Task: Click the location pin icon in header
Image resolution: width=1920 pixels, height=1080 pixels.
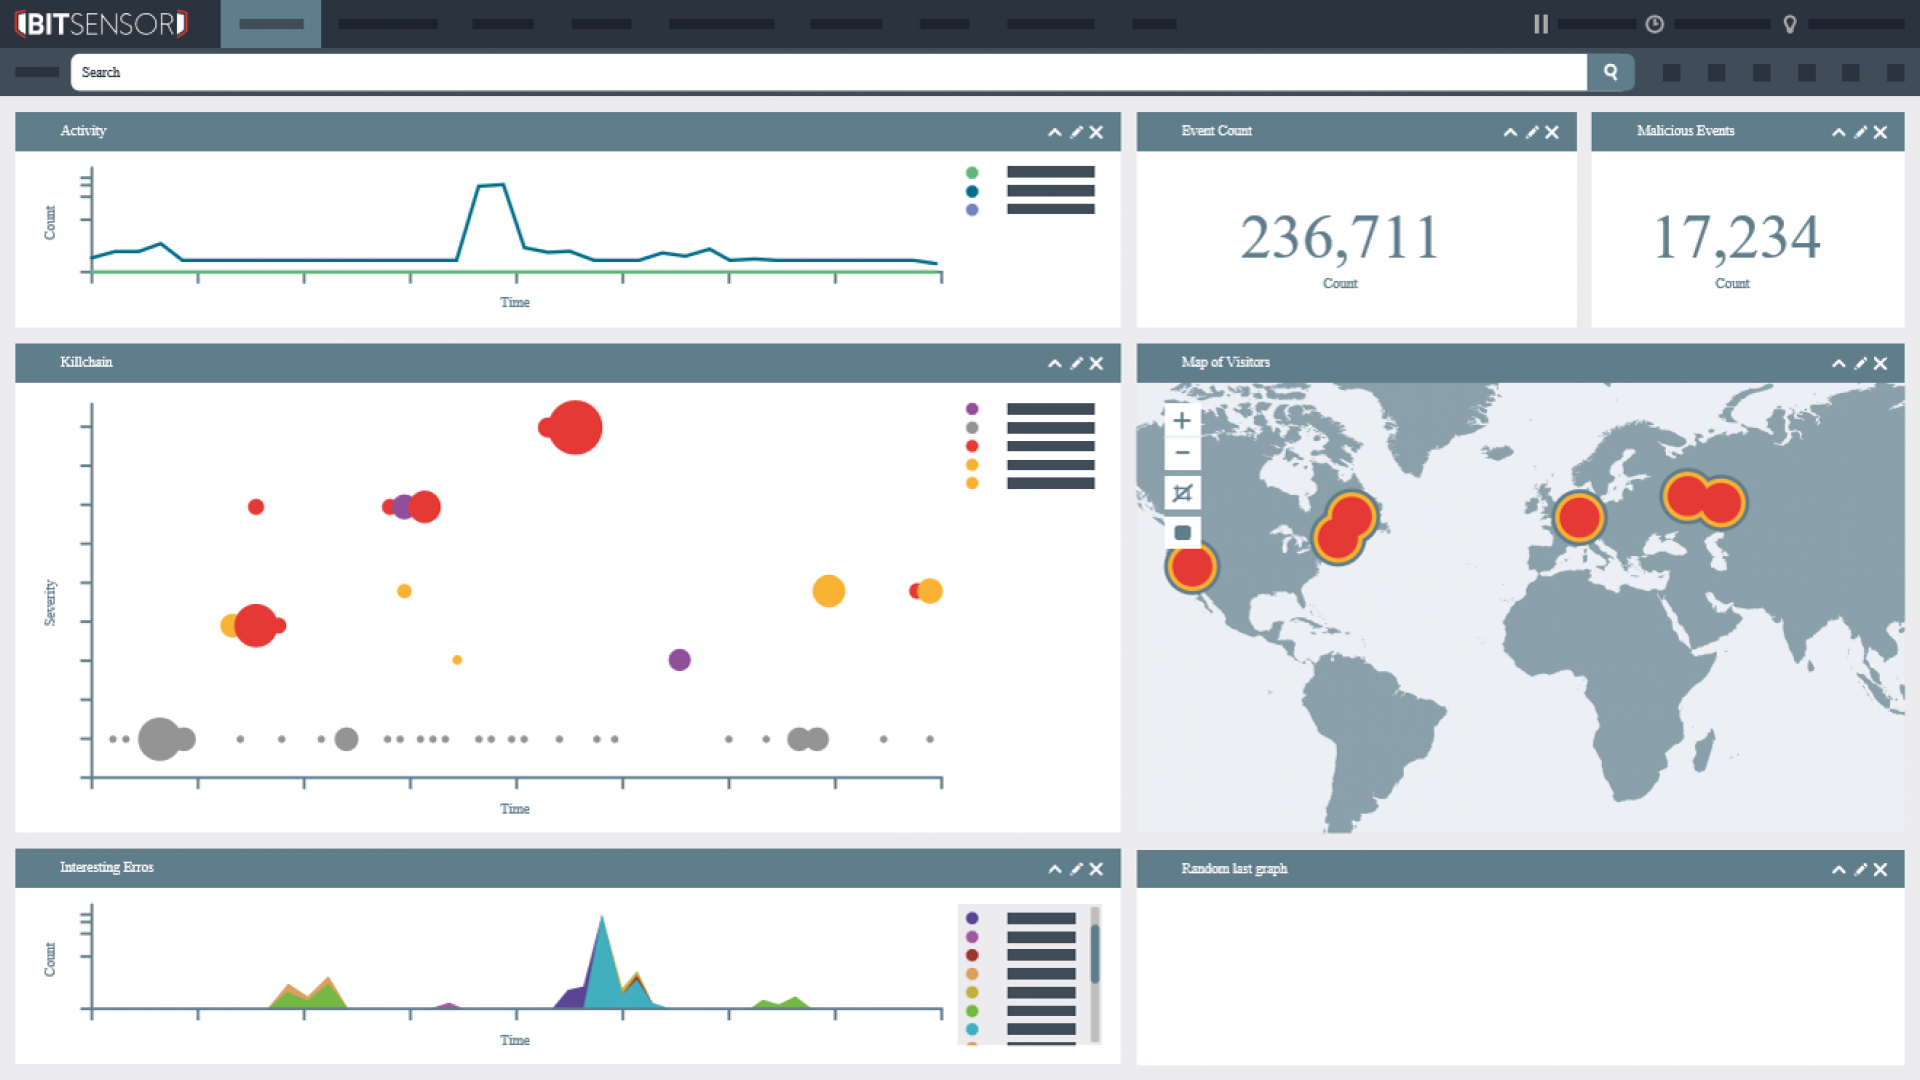Action: point(1790,24)
